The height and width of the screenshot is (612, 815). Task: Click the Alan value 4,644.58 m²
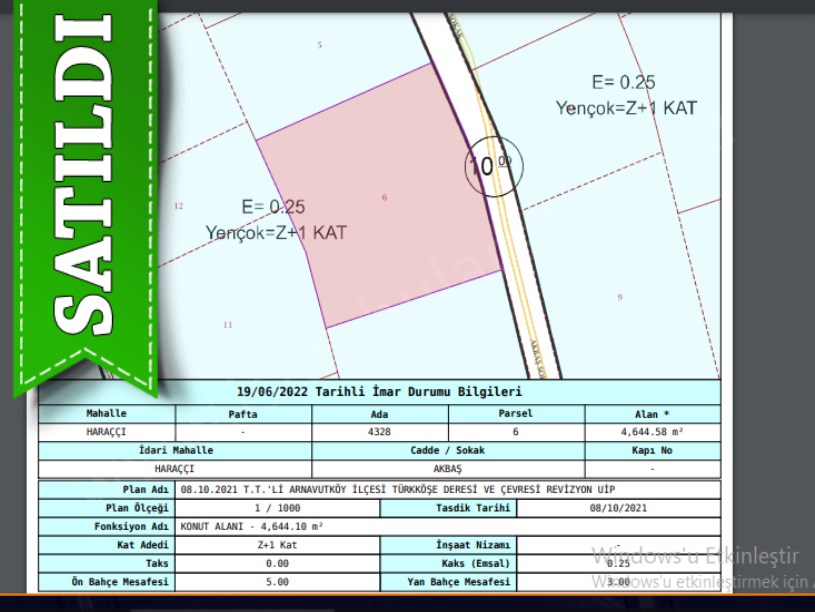point(652,432)
